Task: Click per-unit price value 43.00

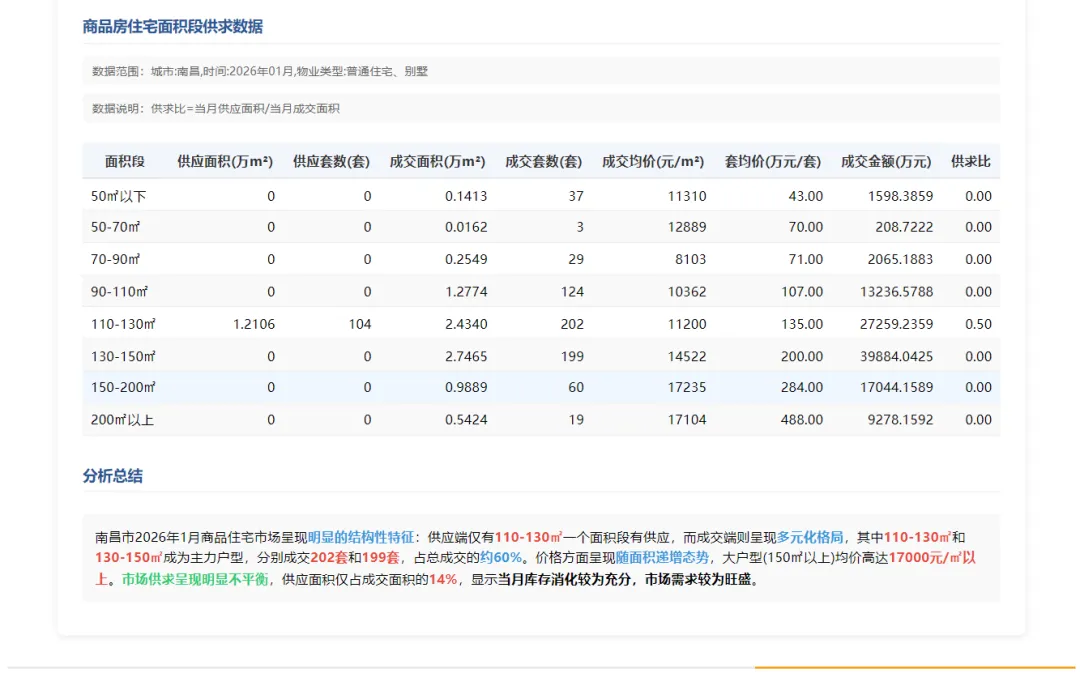Action: (x=806, y=196)
